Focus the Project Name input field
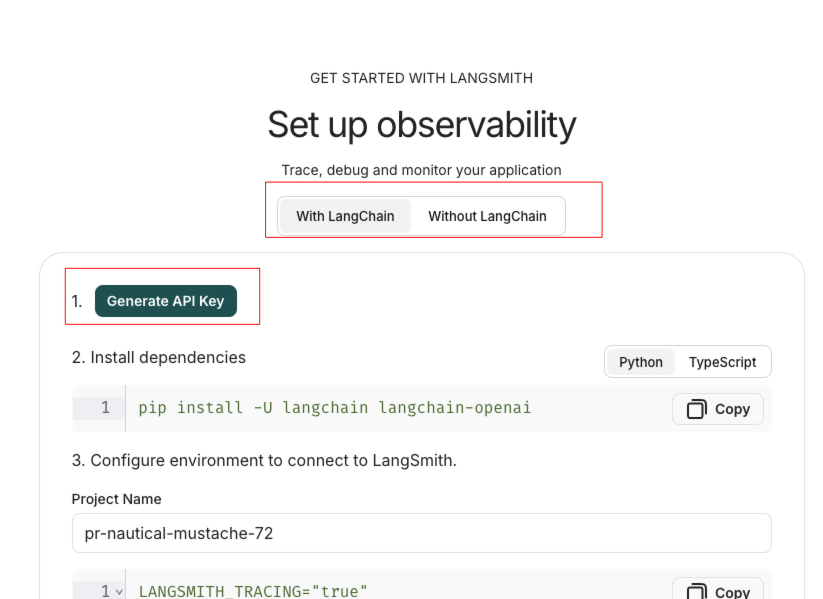The height and width of the screenshot is (599, 823). pos(421,533)
